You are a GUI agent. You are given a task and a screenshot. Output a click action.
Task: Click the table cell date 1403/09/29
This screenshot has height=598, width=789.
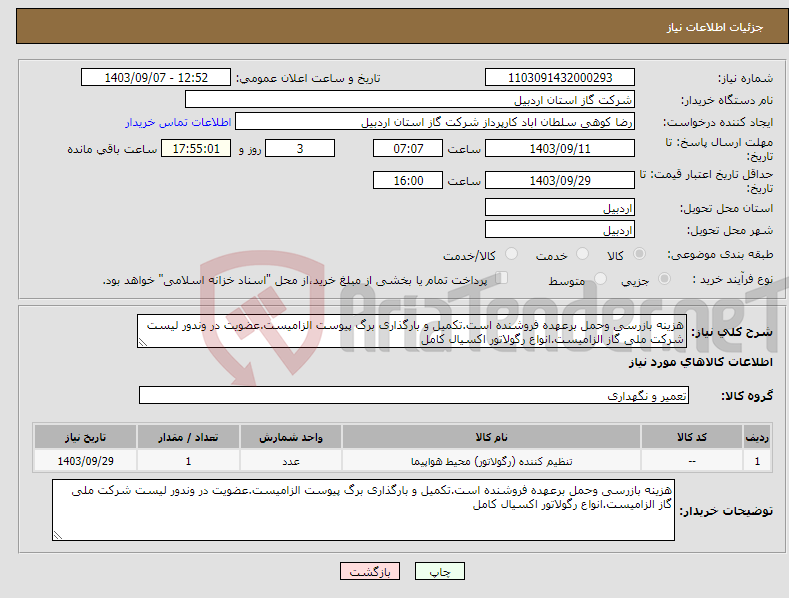pyautogui.click(x=86, y=461)
